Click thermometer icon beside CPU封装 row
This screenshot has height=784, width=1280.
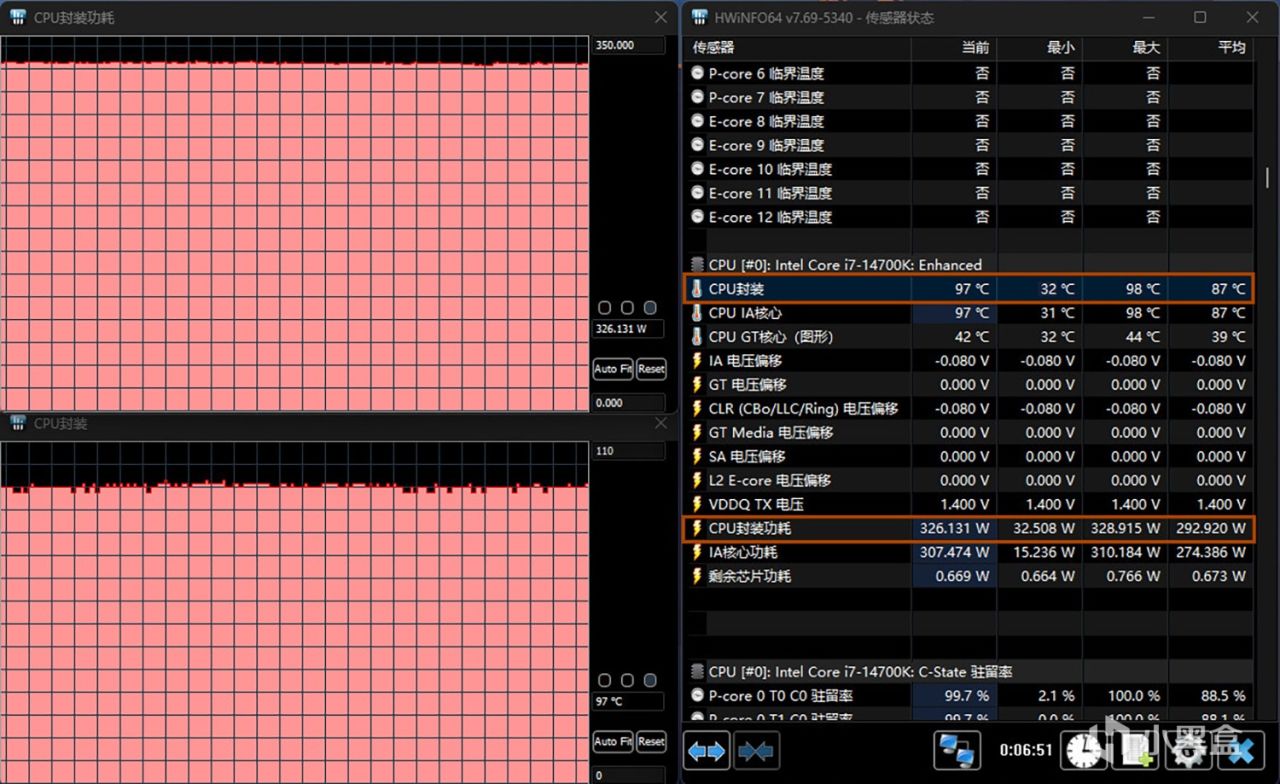pos(697,289)
